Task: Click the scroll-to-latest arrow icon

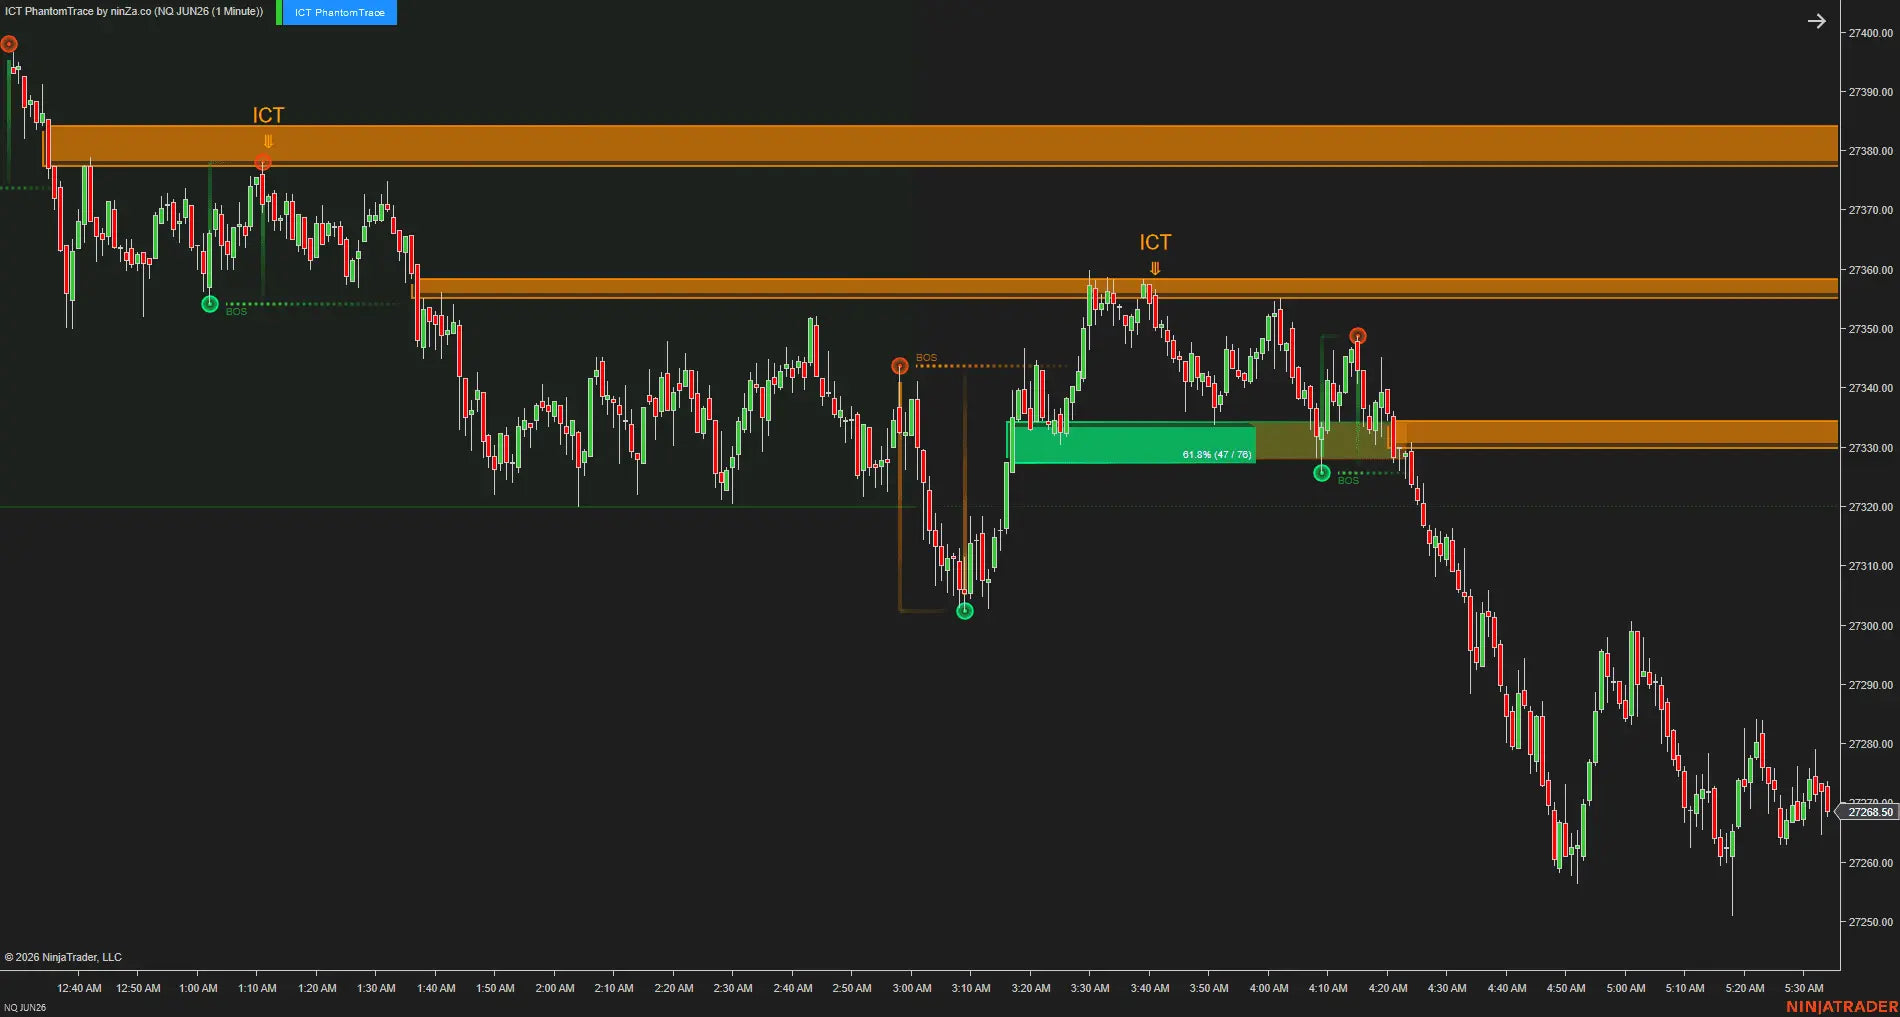Action: (x=1816, y=21)
